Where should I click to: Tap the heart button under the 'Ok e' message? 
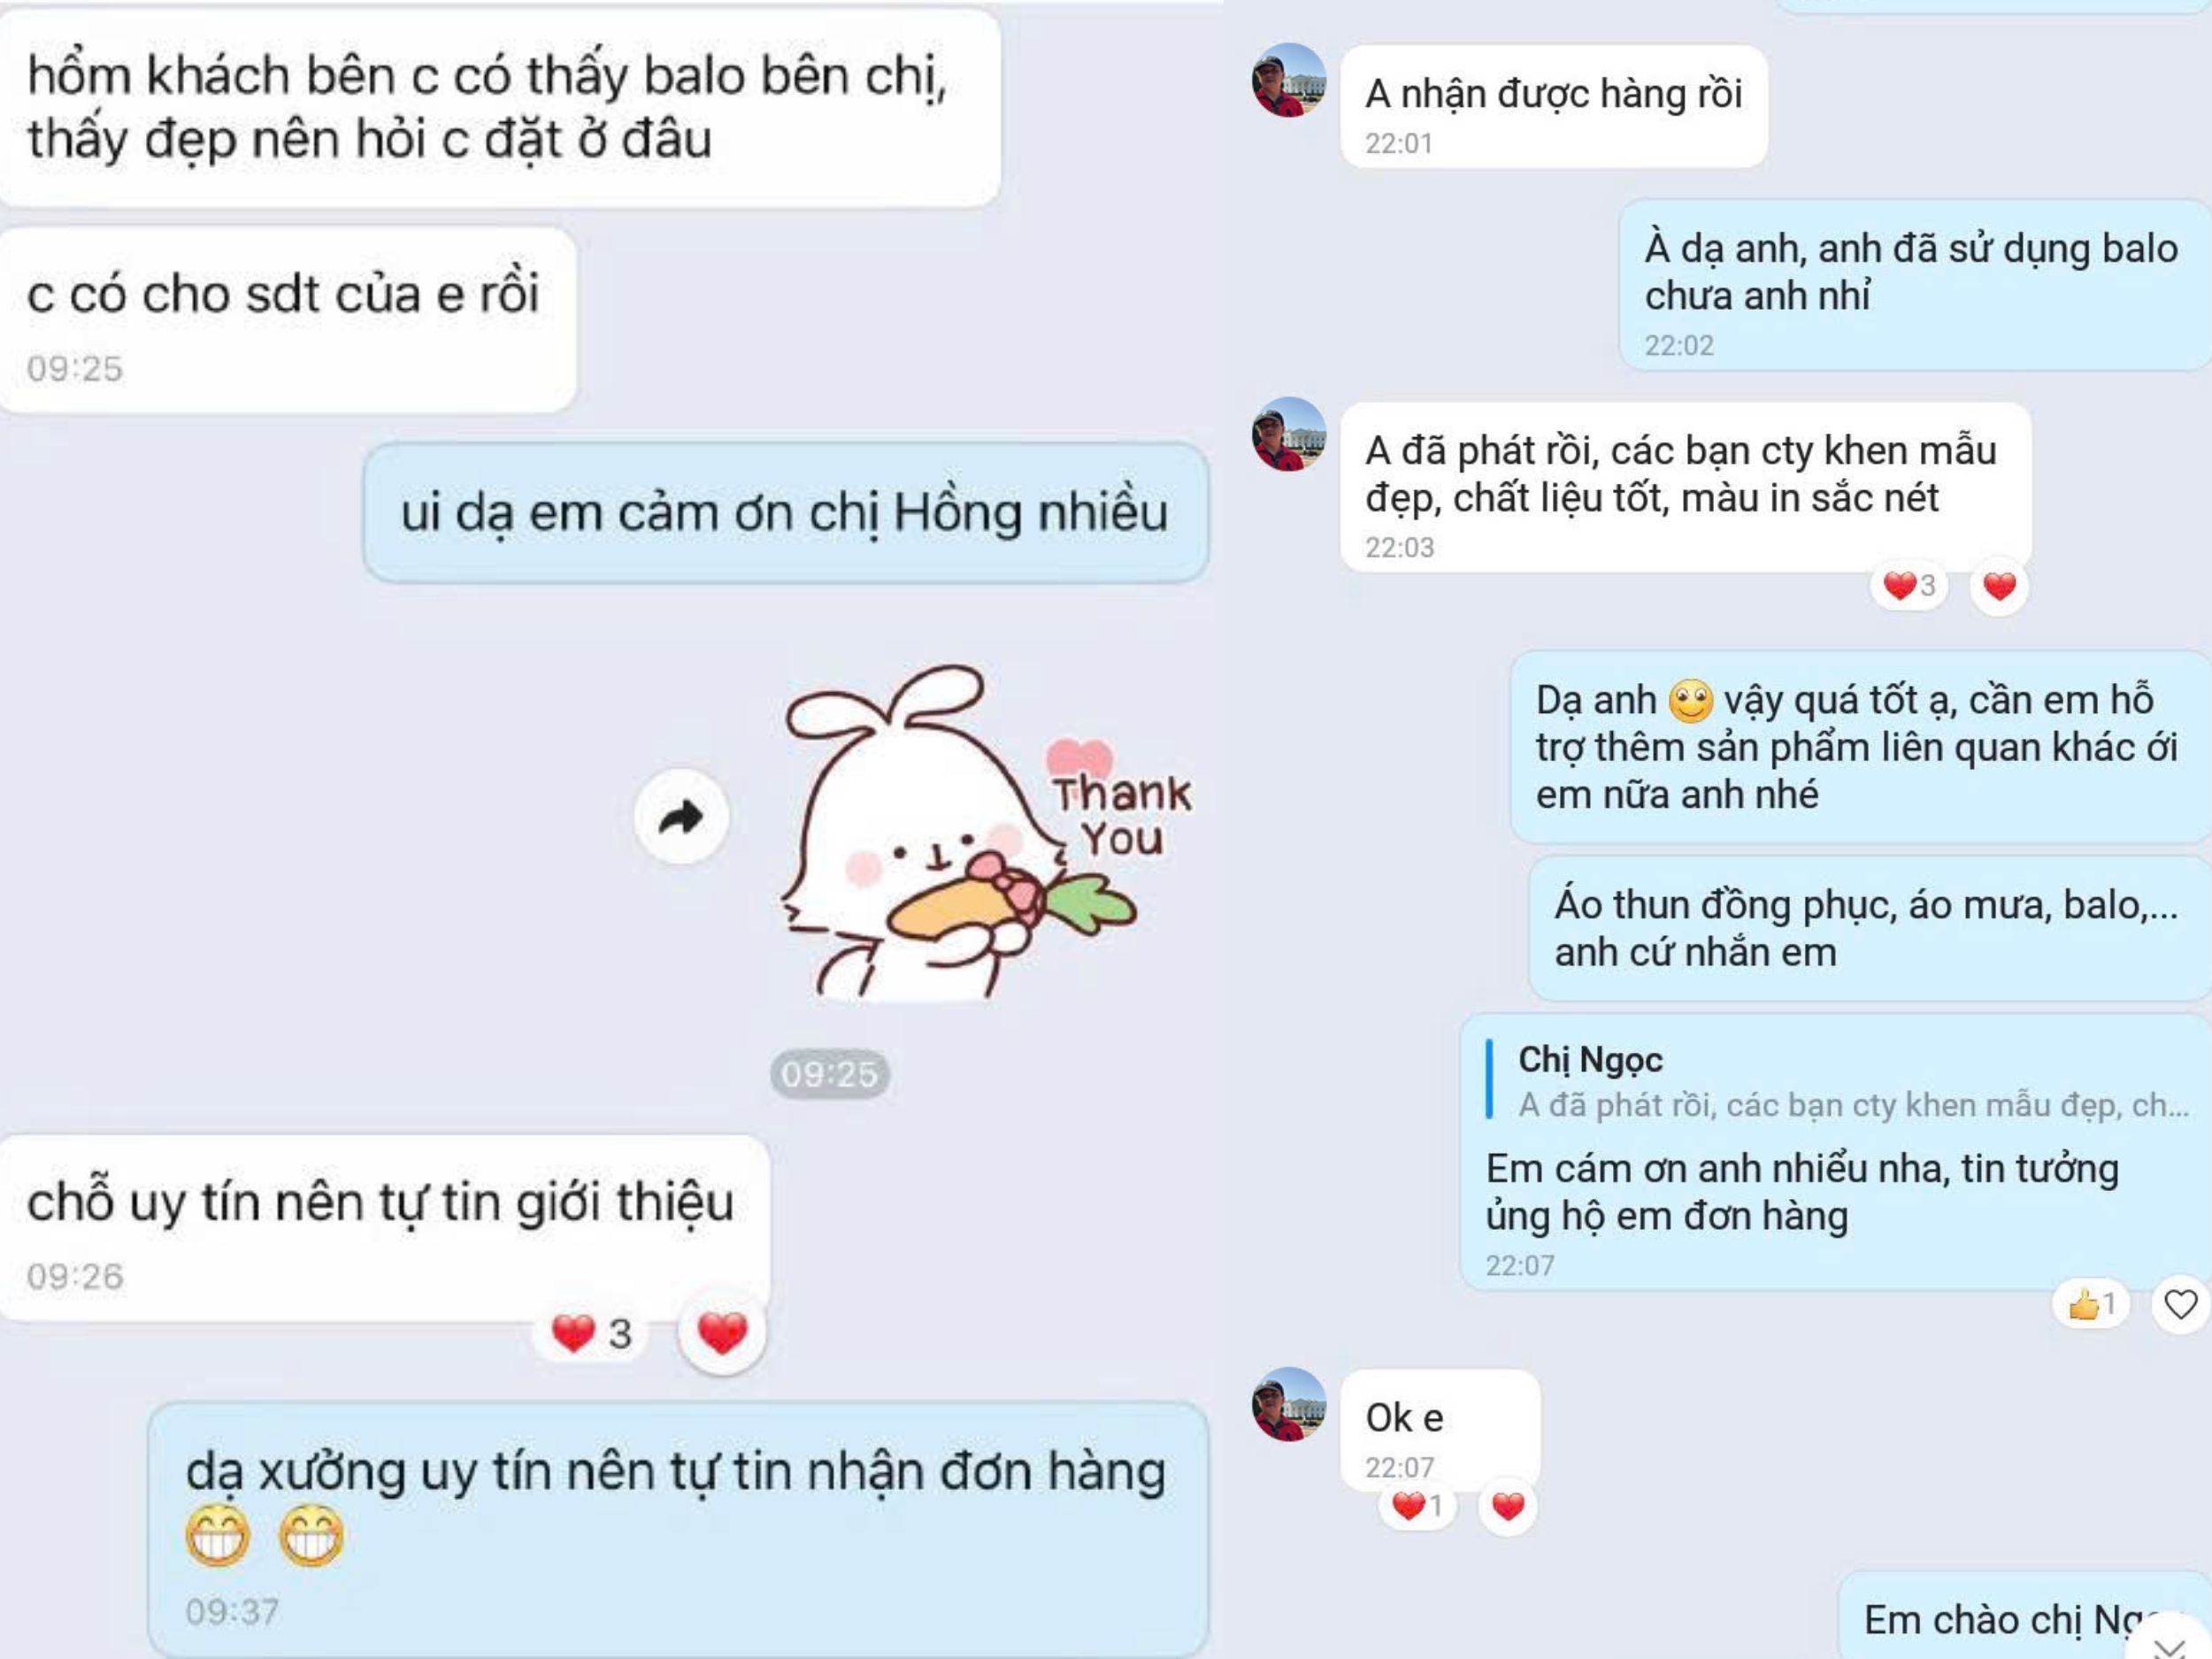click(x=1508, y=1505)
